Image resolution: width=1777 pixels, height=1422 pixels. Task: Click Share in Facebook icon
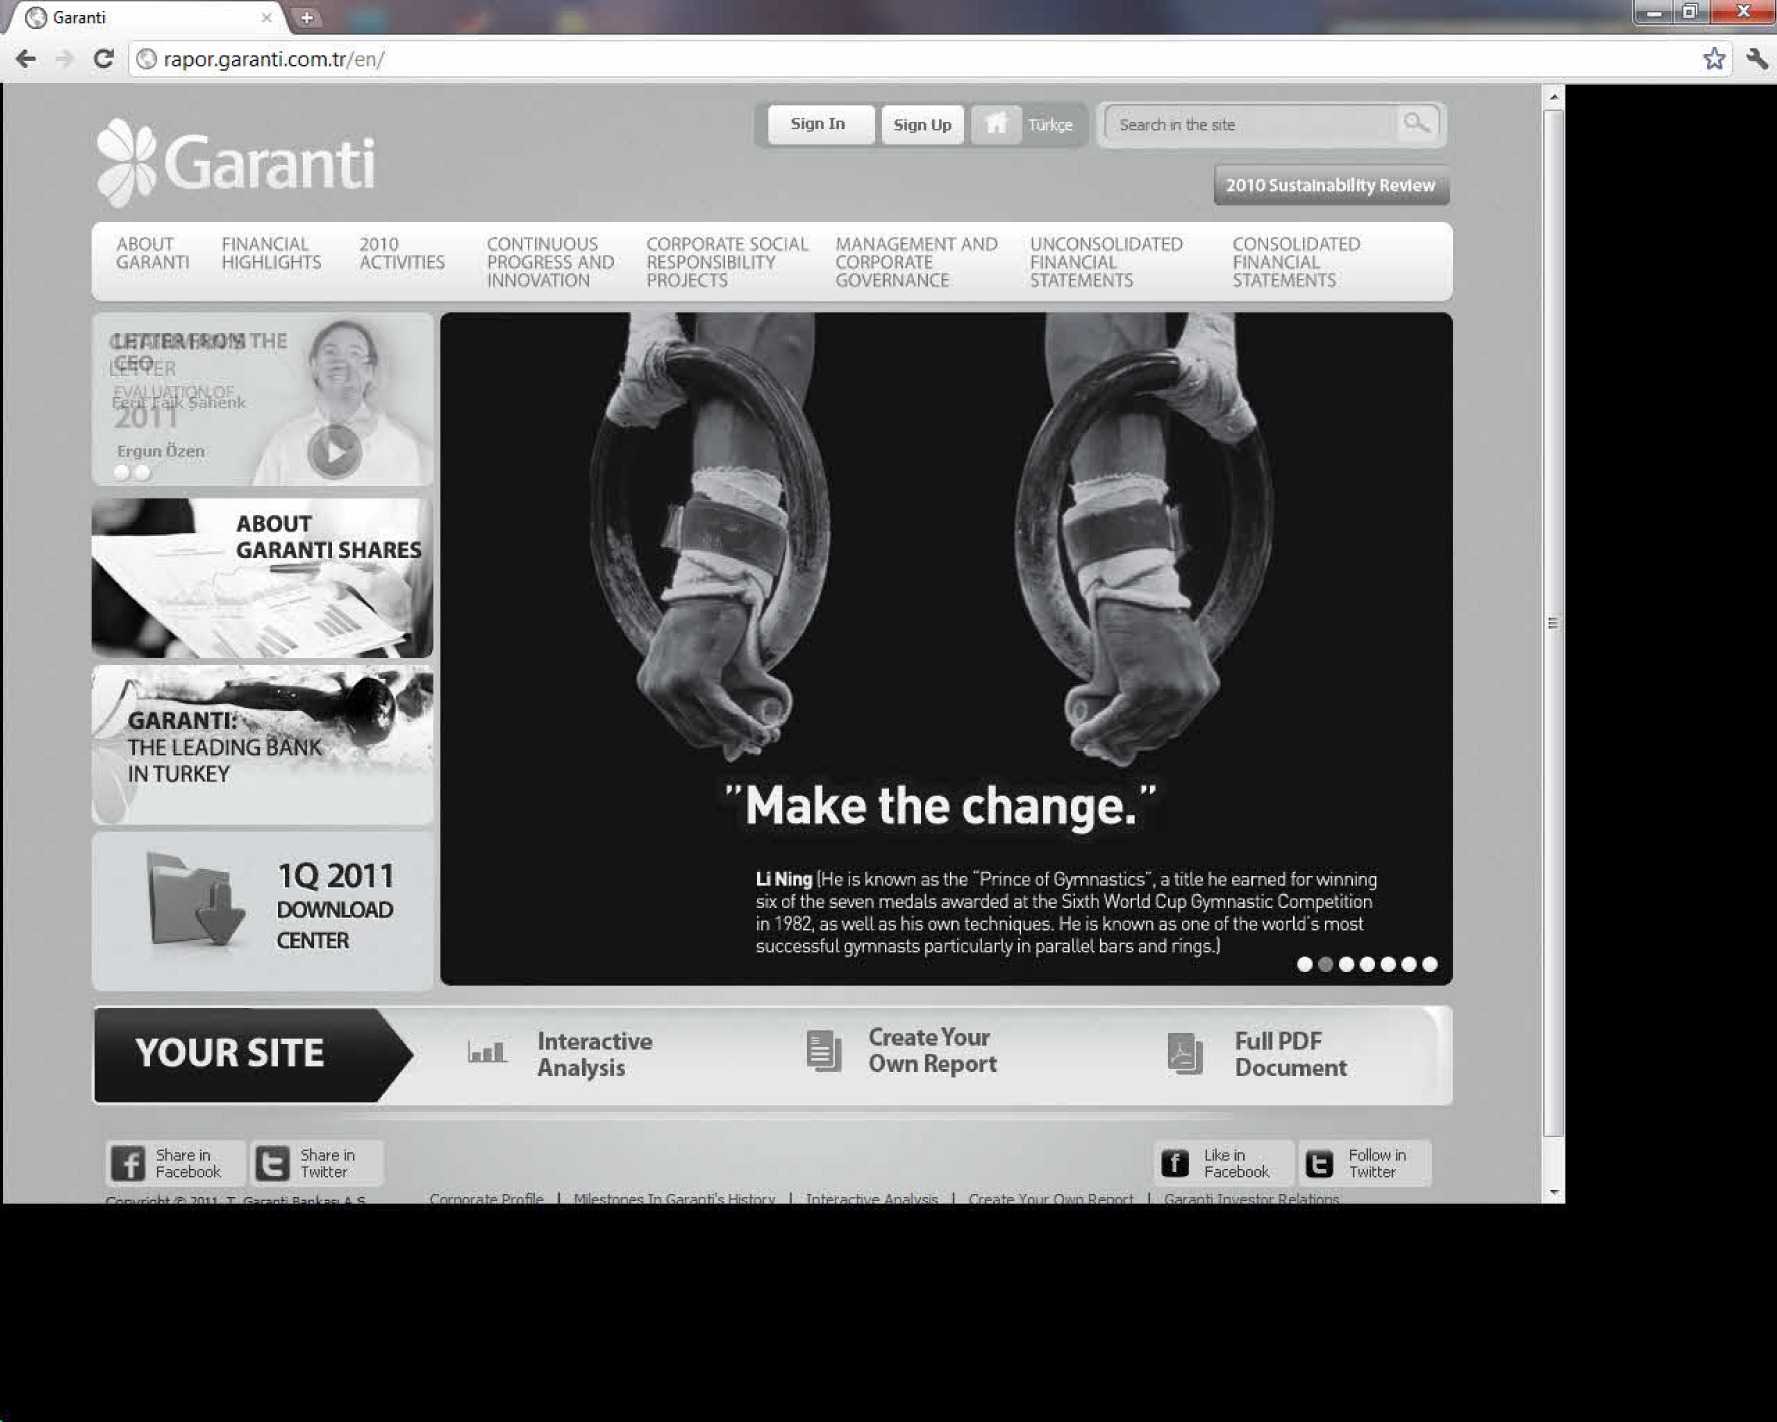(128, 1163)
